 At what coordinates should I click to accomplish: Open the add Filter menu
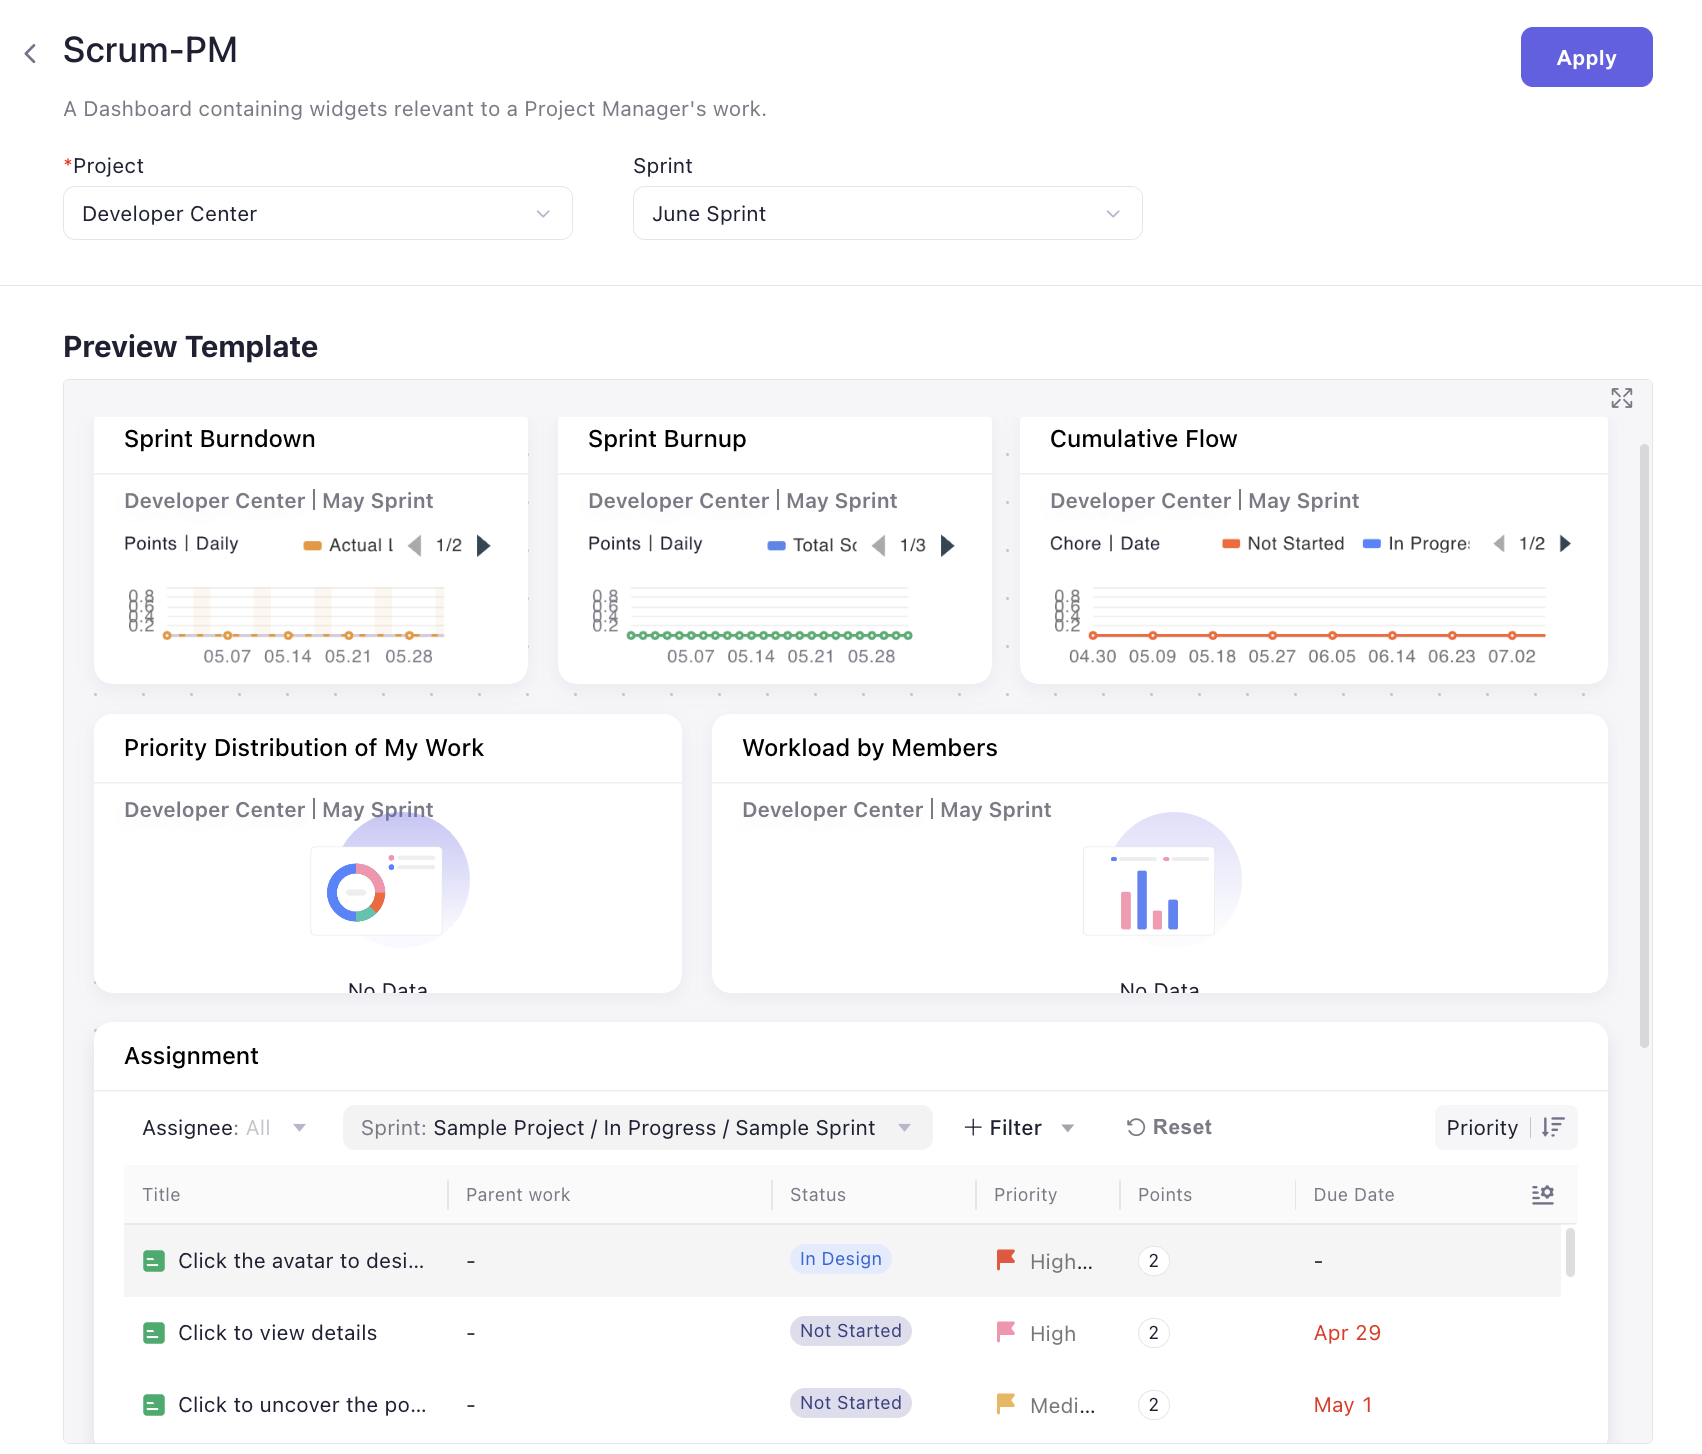(x=1018, y=1127)
